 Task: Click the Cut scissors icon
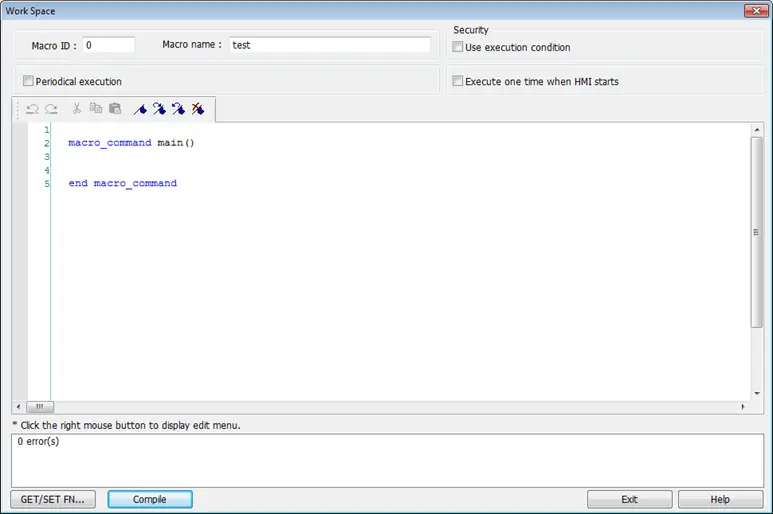[76, 108]
